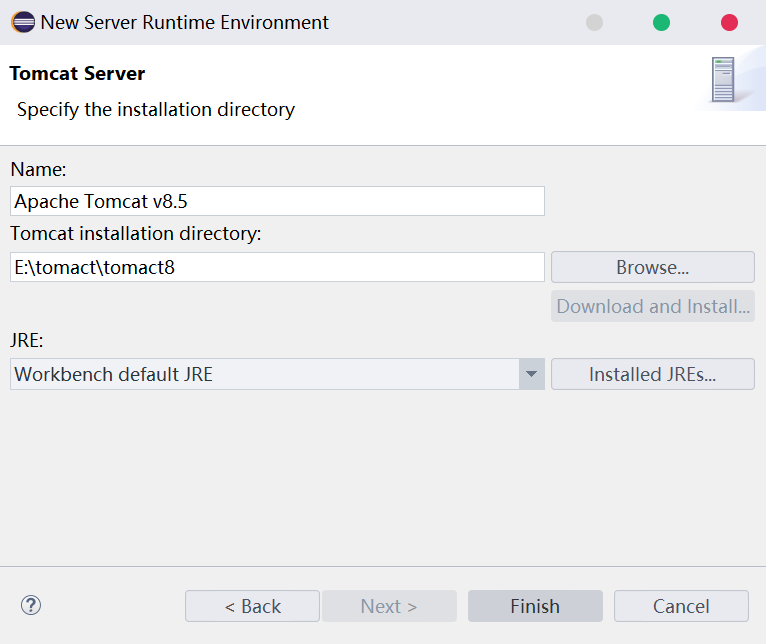The width and height of the screenshot is (766, 644).
Task: Open the Installed JREs... dialog
Action: click(653, 374)
